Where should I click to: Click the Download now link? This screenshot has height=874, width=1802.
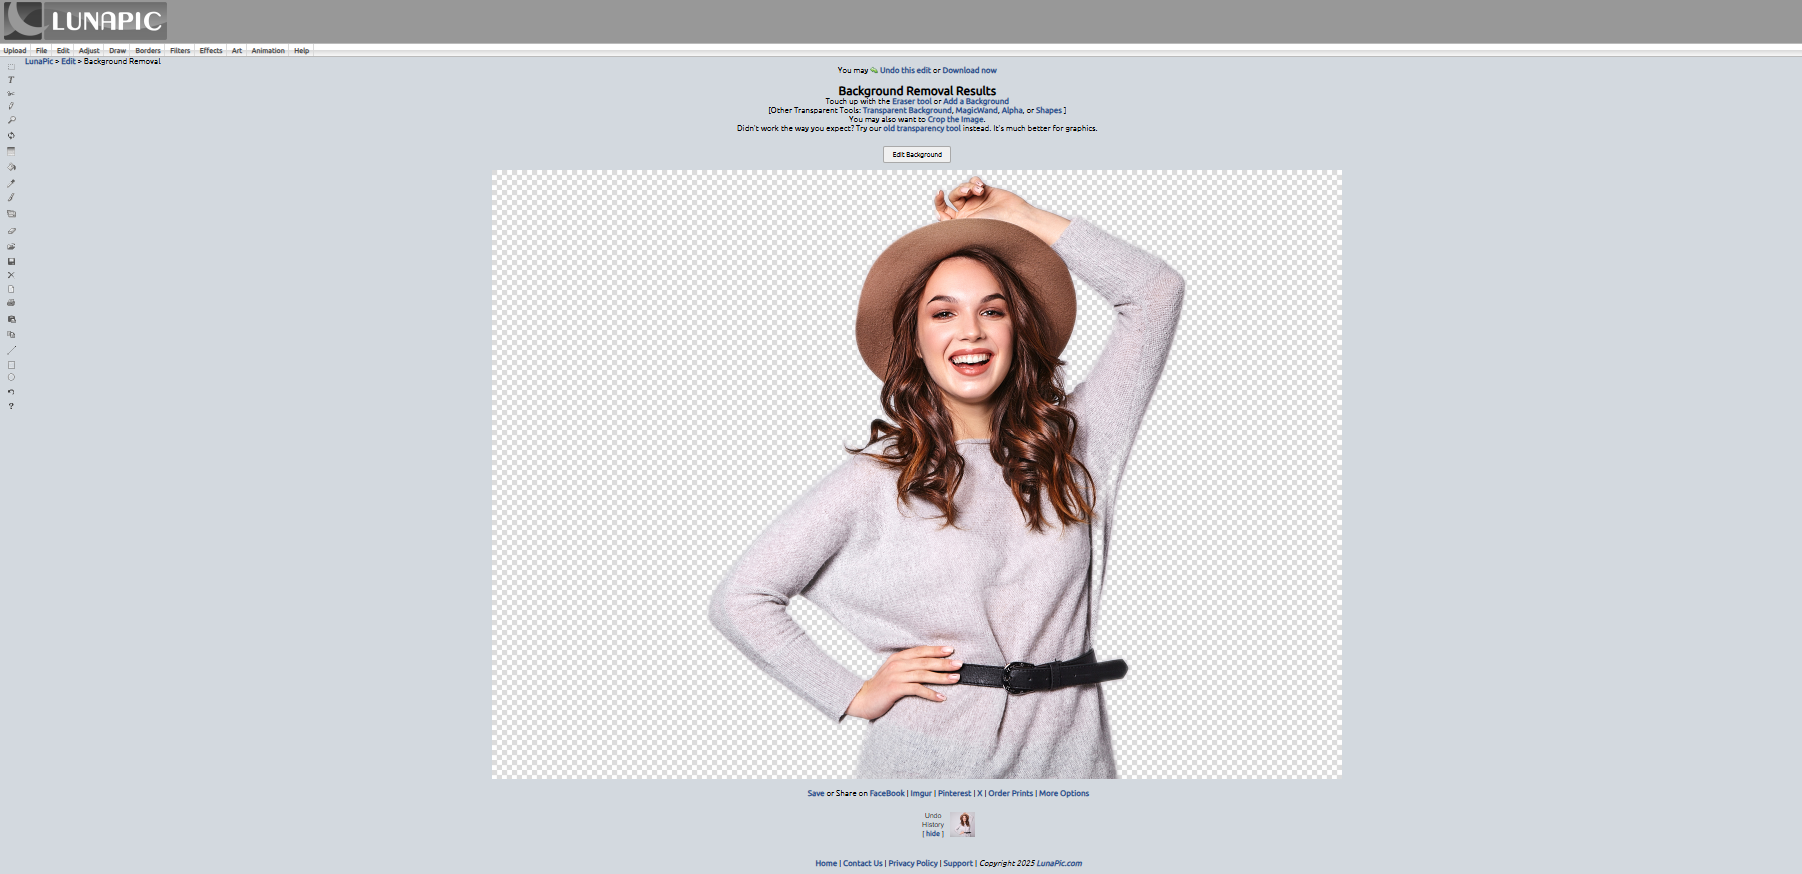pyautogui.click(x=969, y=70)
